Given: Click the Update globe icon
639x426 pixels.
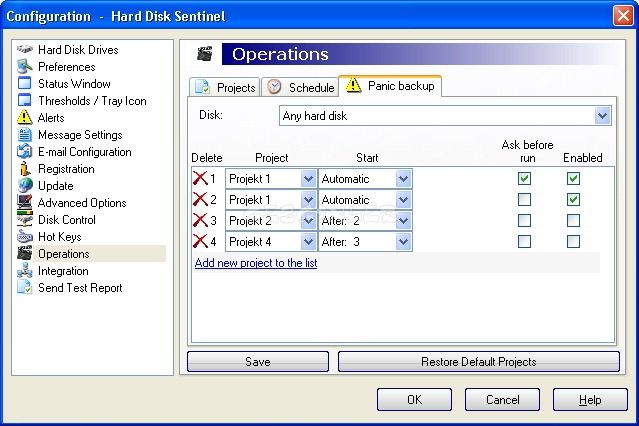Looking at the screenshot, I should [x=25, y=186].
